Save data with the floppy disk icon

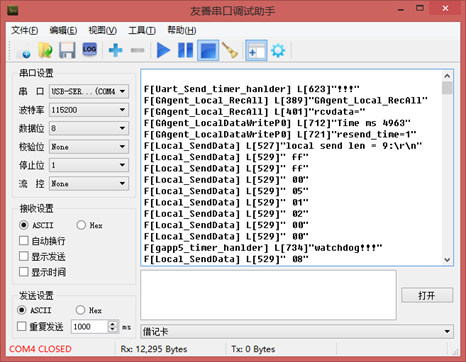(x=67, y=50)
